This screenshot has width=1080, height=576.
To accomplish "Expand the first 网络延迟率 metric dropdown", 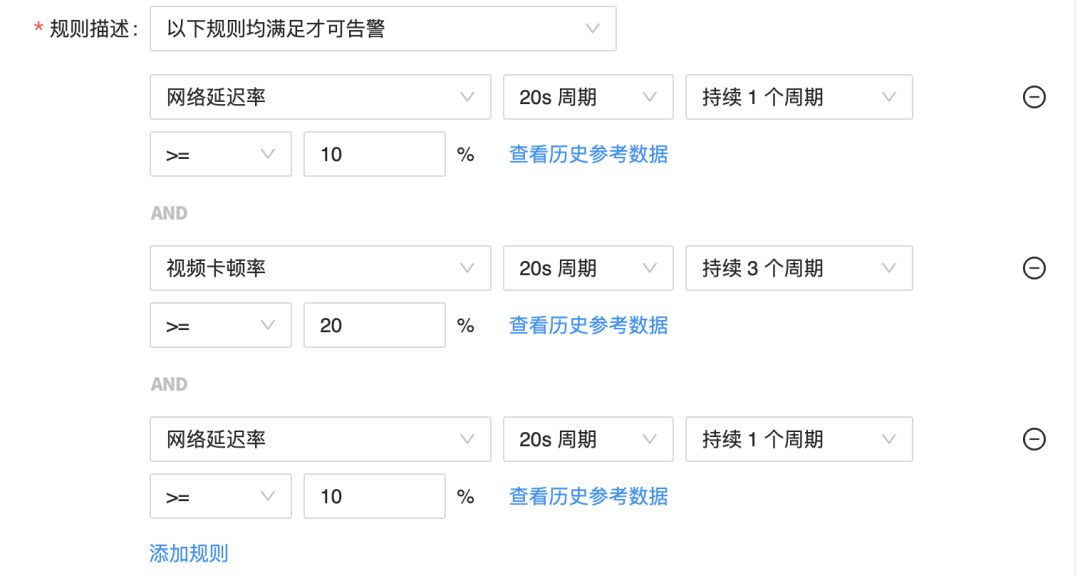I will pos(320,97).
